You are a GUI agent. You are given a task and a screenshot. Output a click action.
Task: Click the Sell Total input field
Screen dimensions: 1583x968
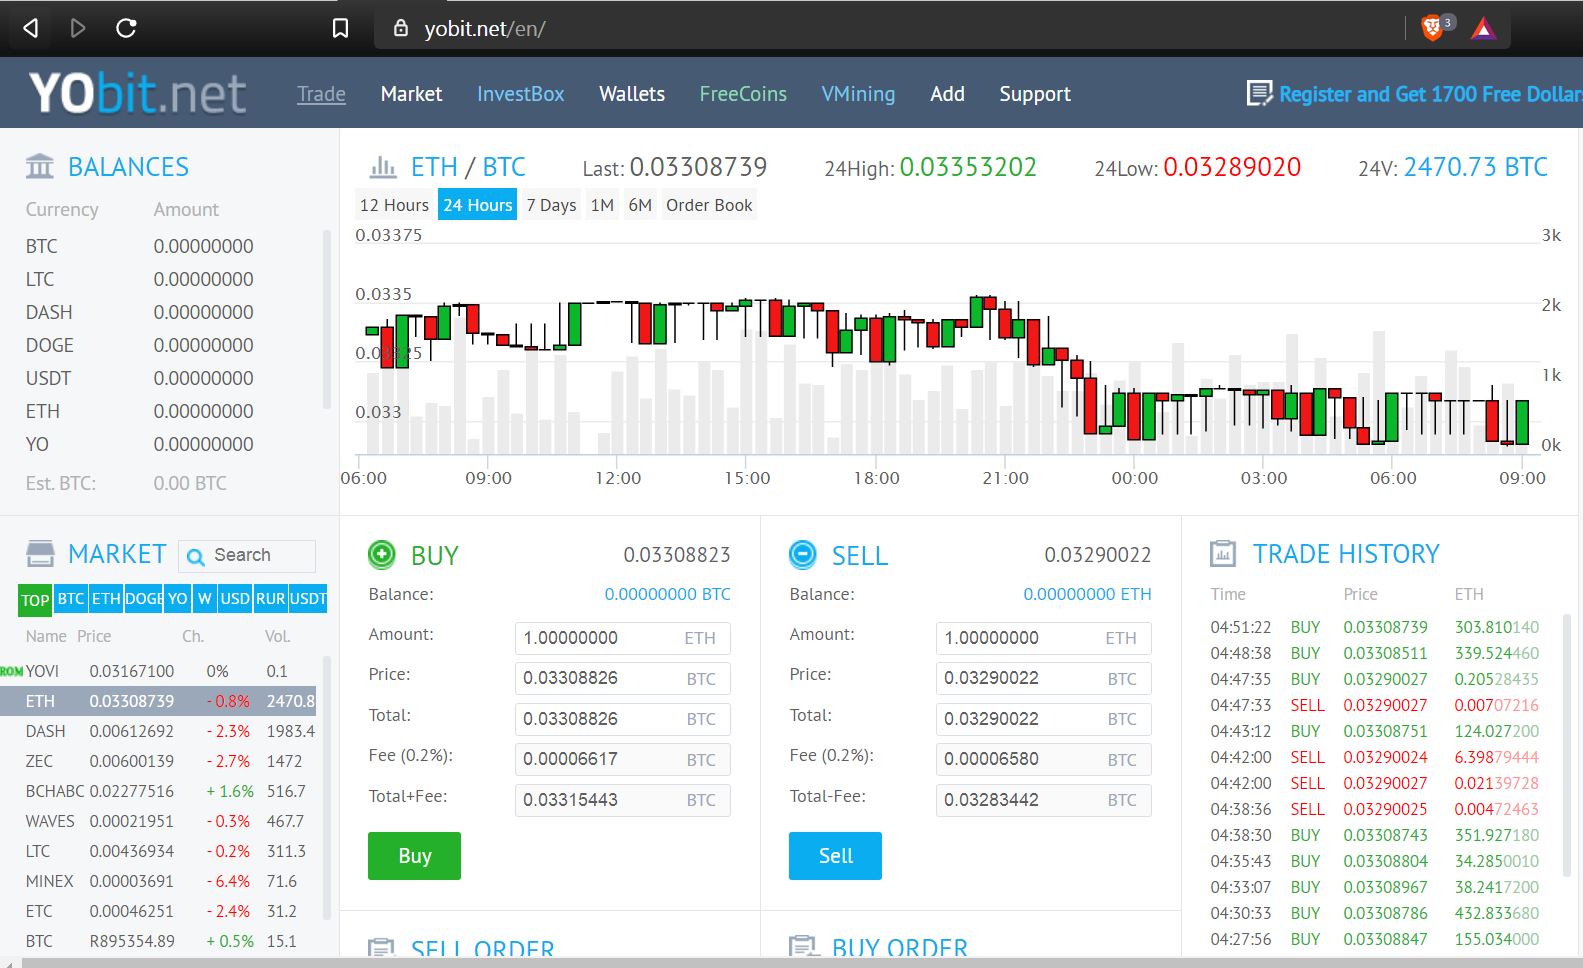(x=1044, y=719)
